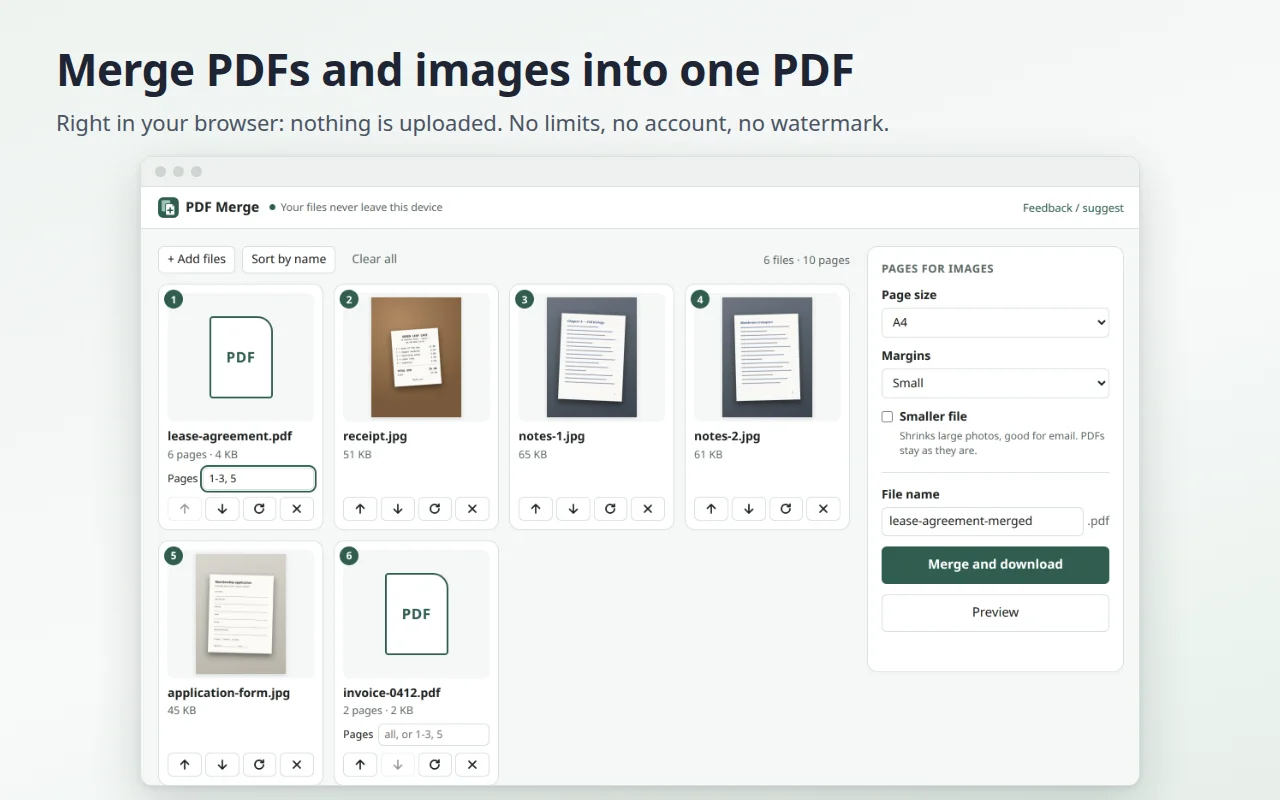This screenshot has width=1280, height=800.
Task: Move receipt.jpg down in order
Action: 397,509
